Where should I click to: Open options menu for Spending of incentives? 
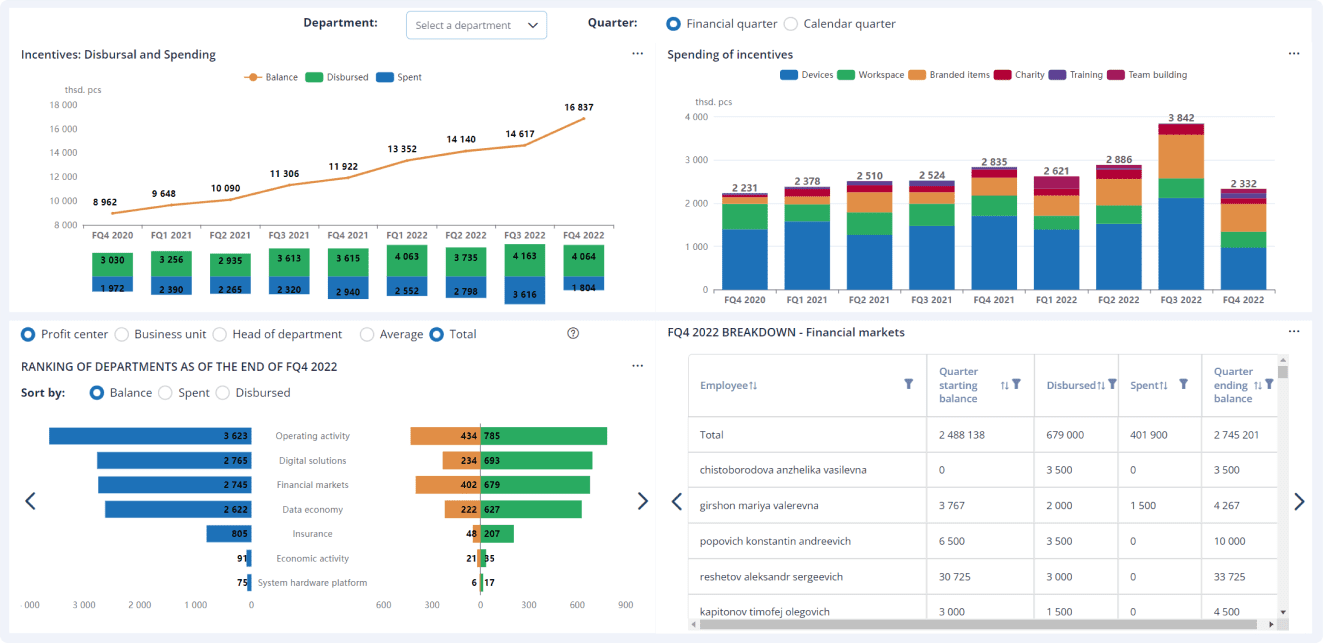(x=1294, y=54)
